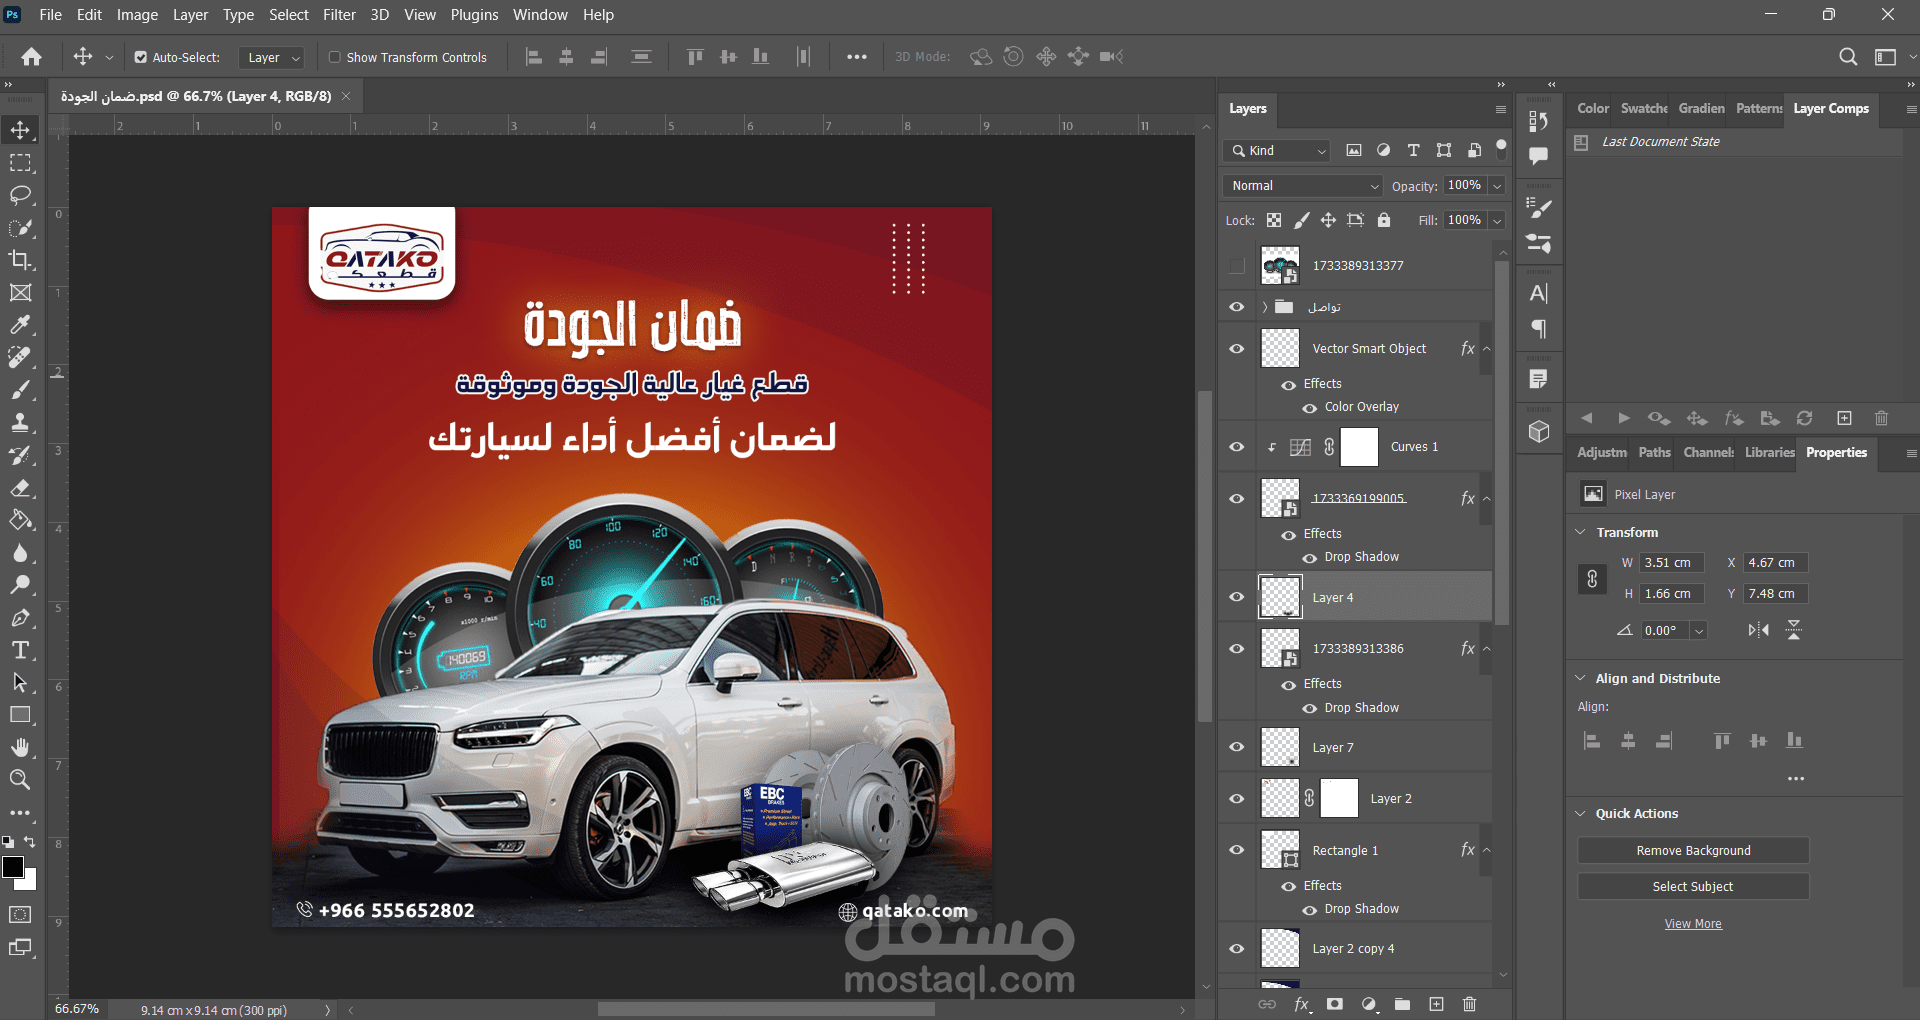
Task: Create new fill or adjustment layer
Action: coord(1369,1004)
